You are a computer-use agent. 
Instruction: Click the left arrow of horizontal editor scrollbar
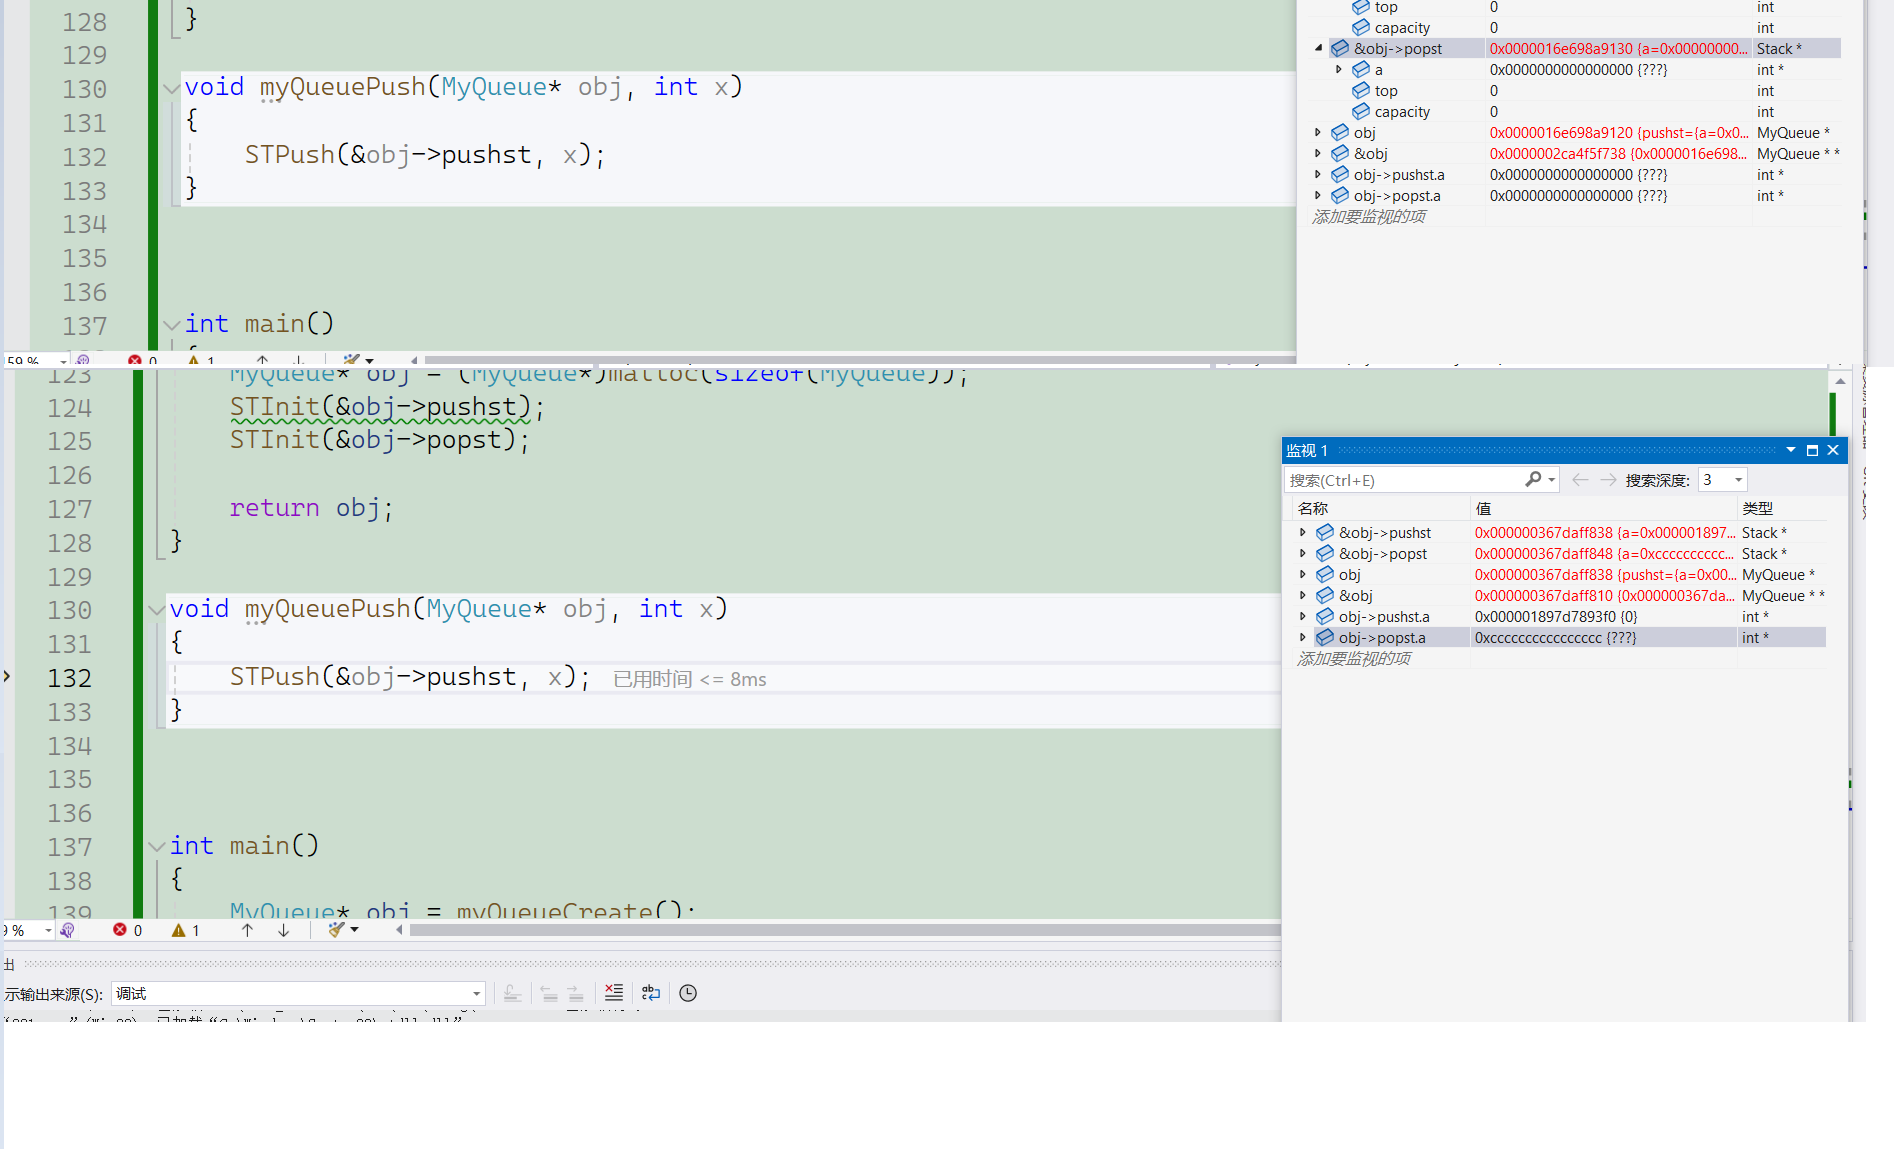[399, 930]
